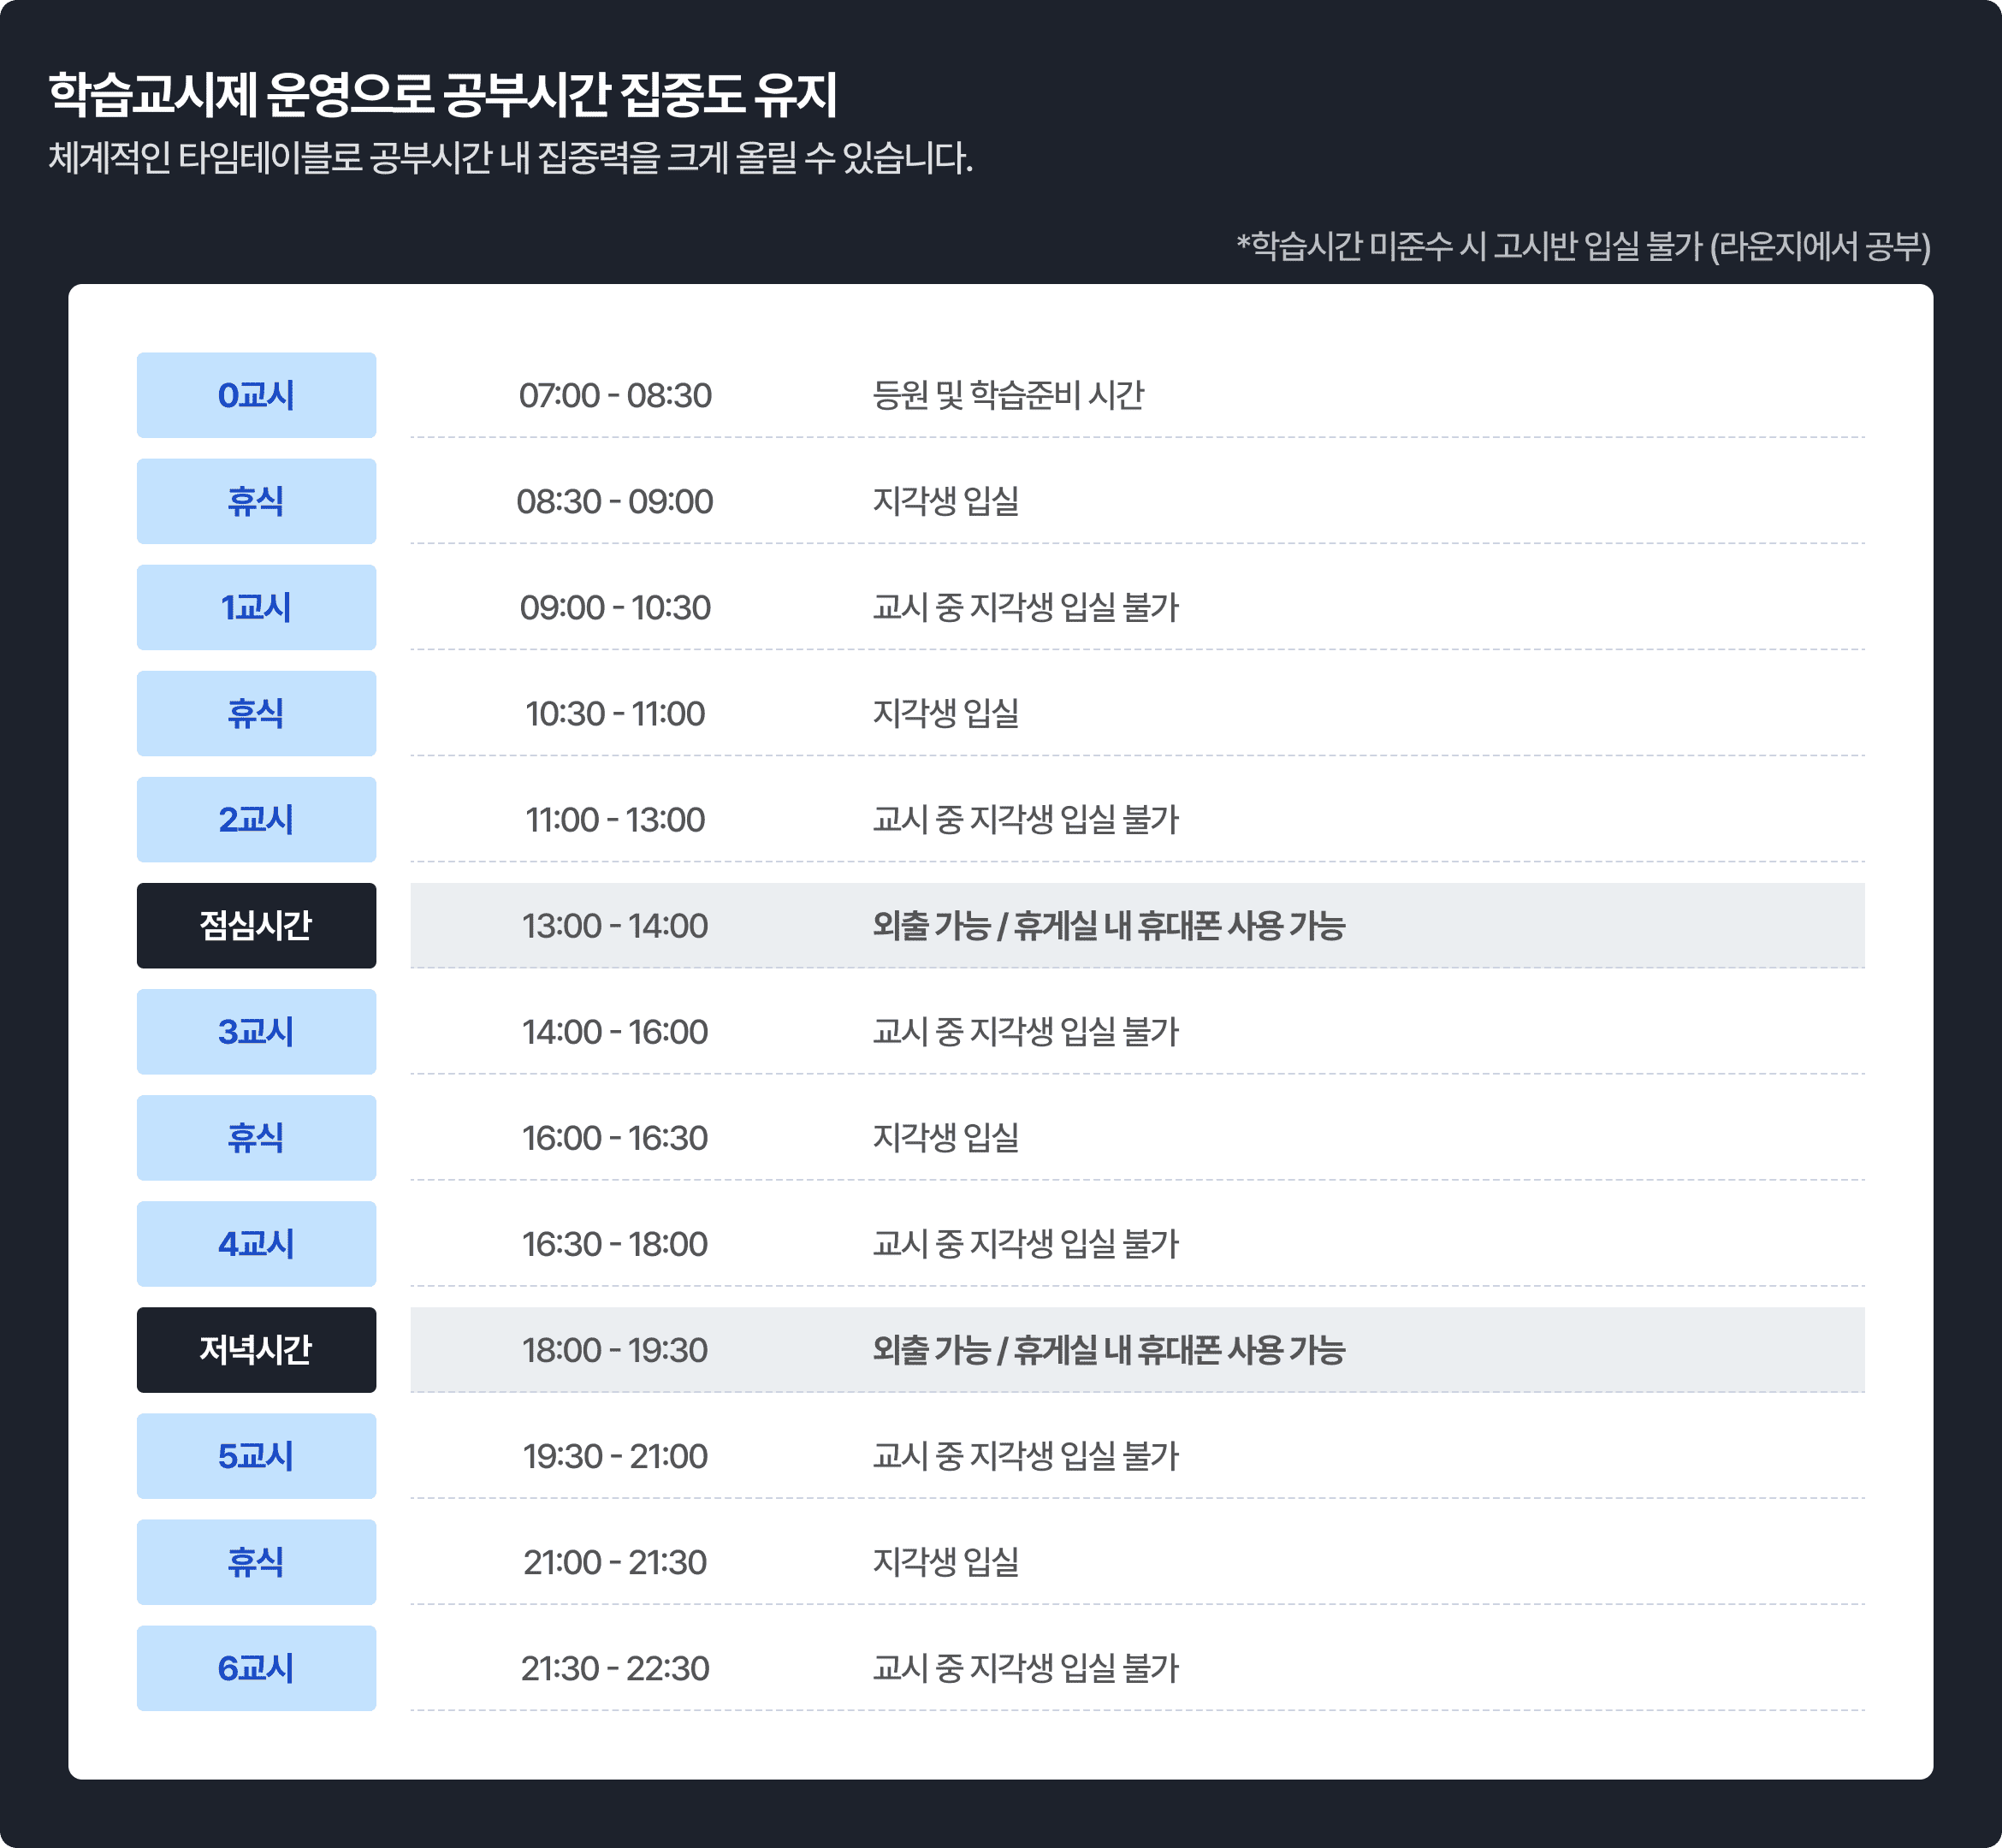
Task: Select the 1교시 period badge
Action: pos(256,607)
